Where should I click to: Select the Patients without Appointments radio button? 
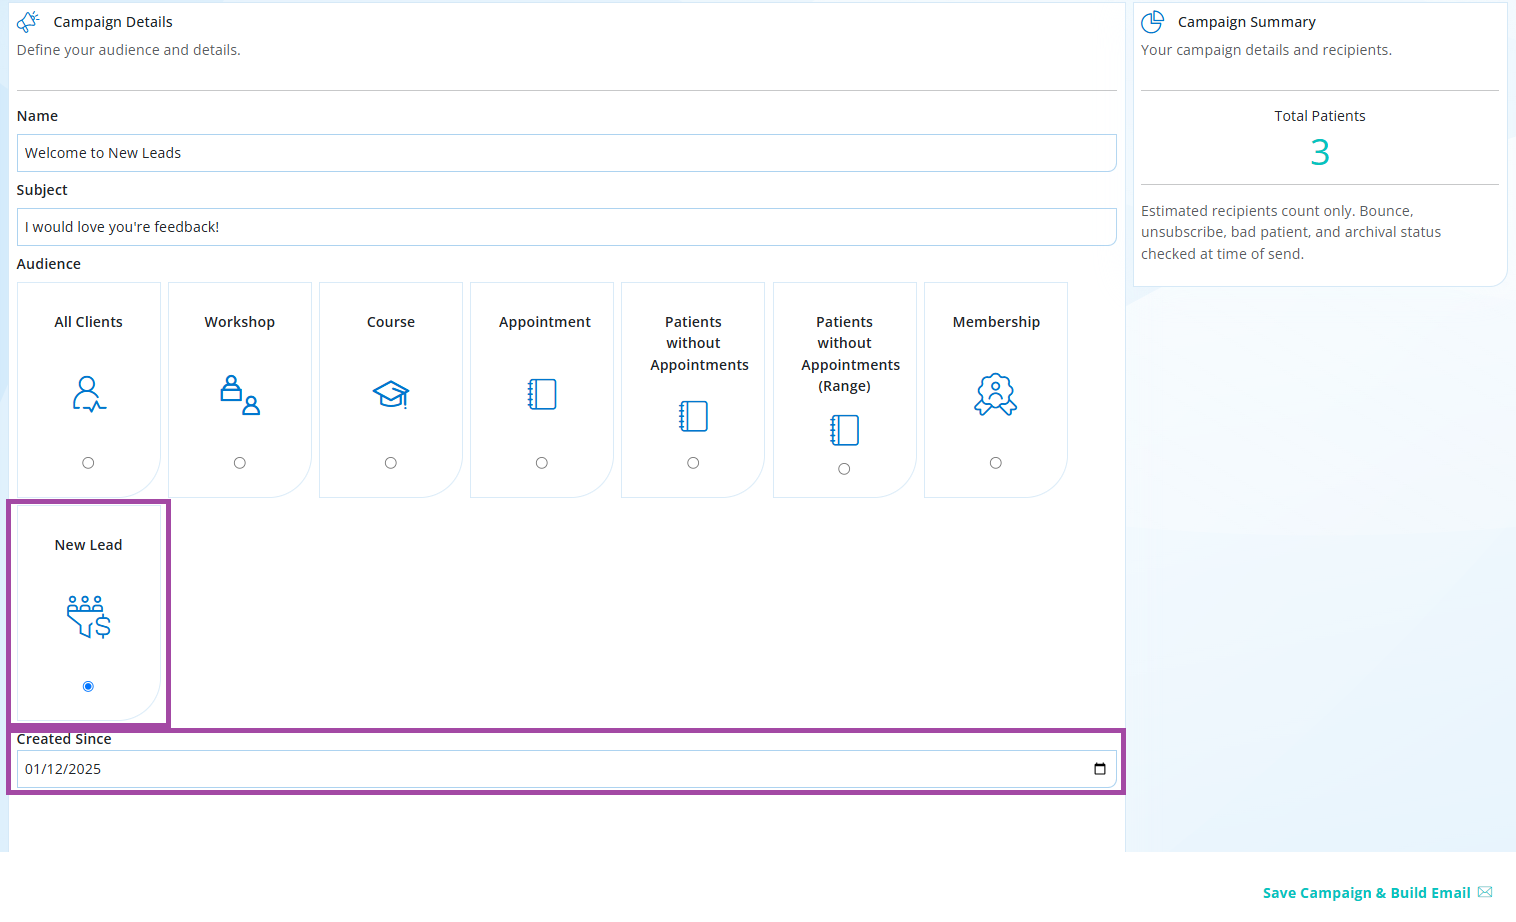pos(693,463)
